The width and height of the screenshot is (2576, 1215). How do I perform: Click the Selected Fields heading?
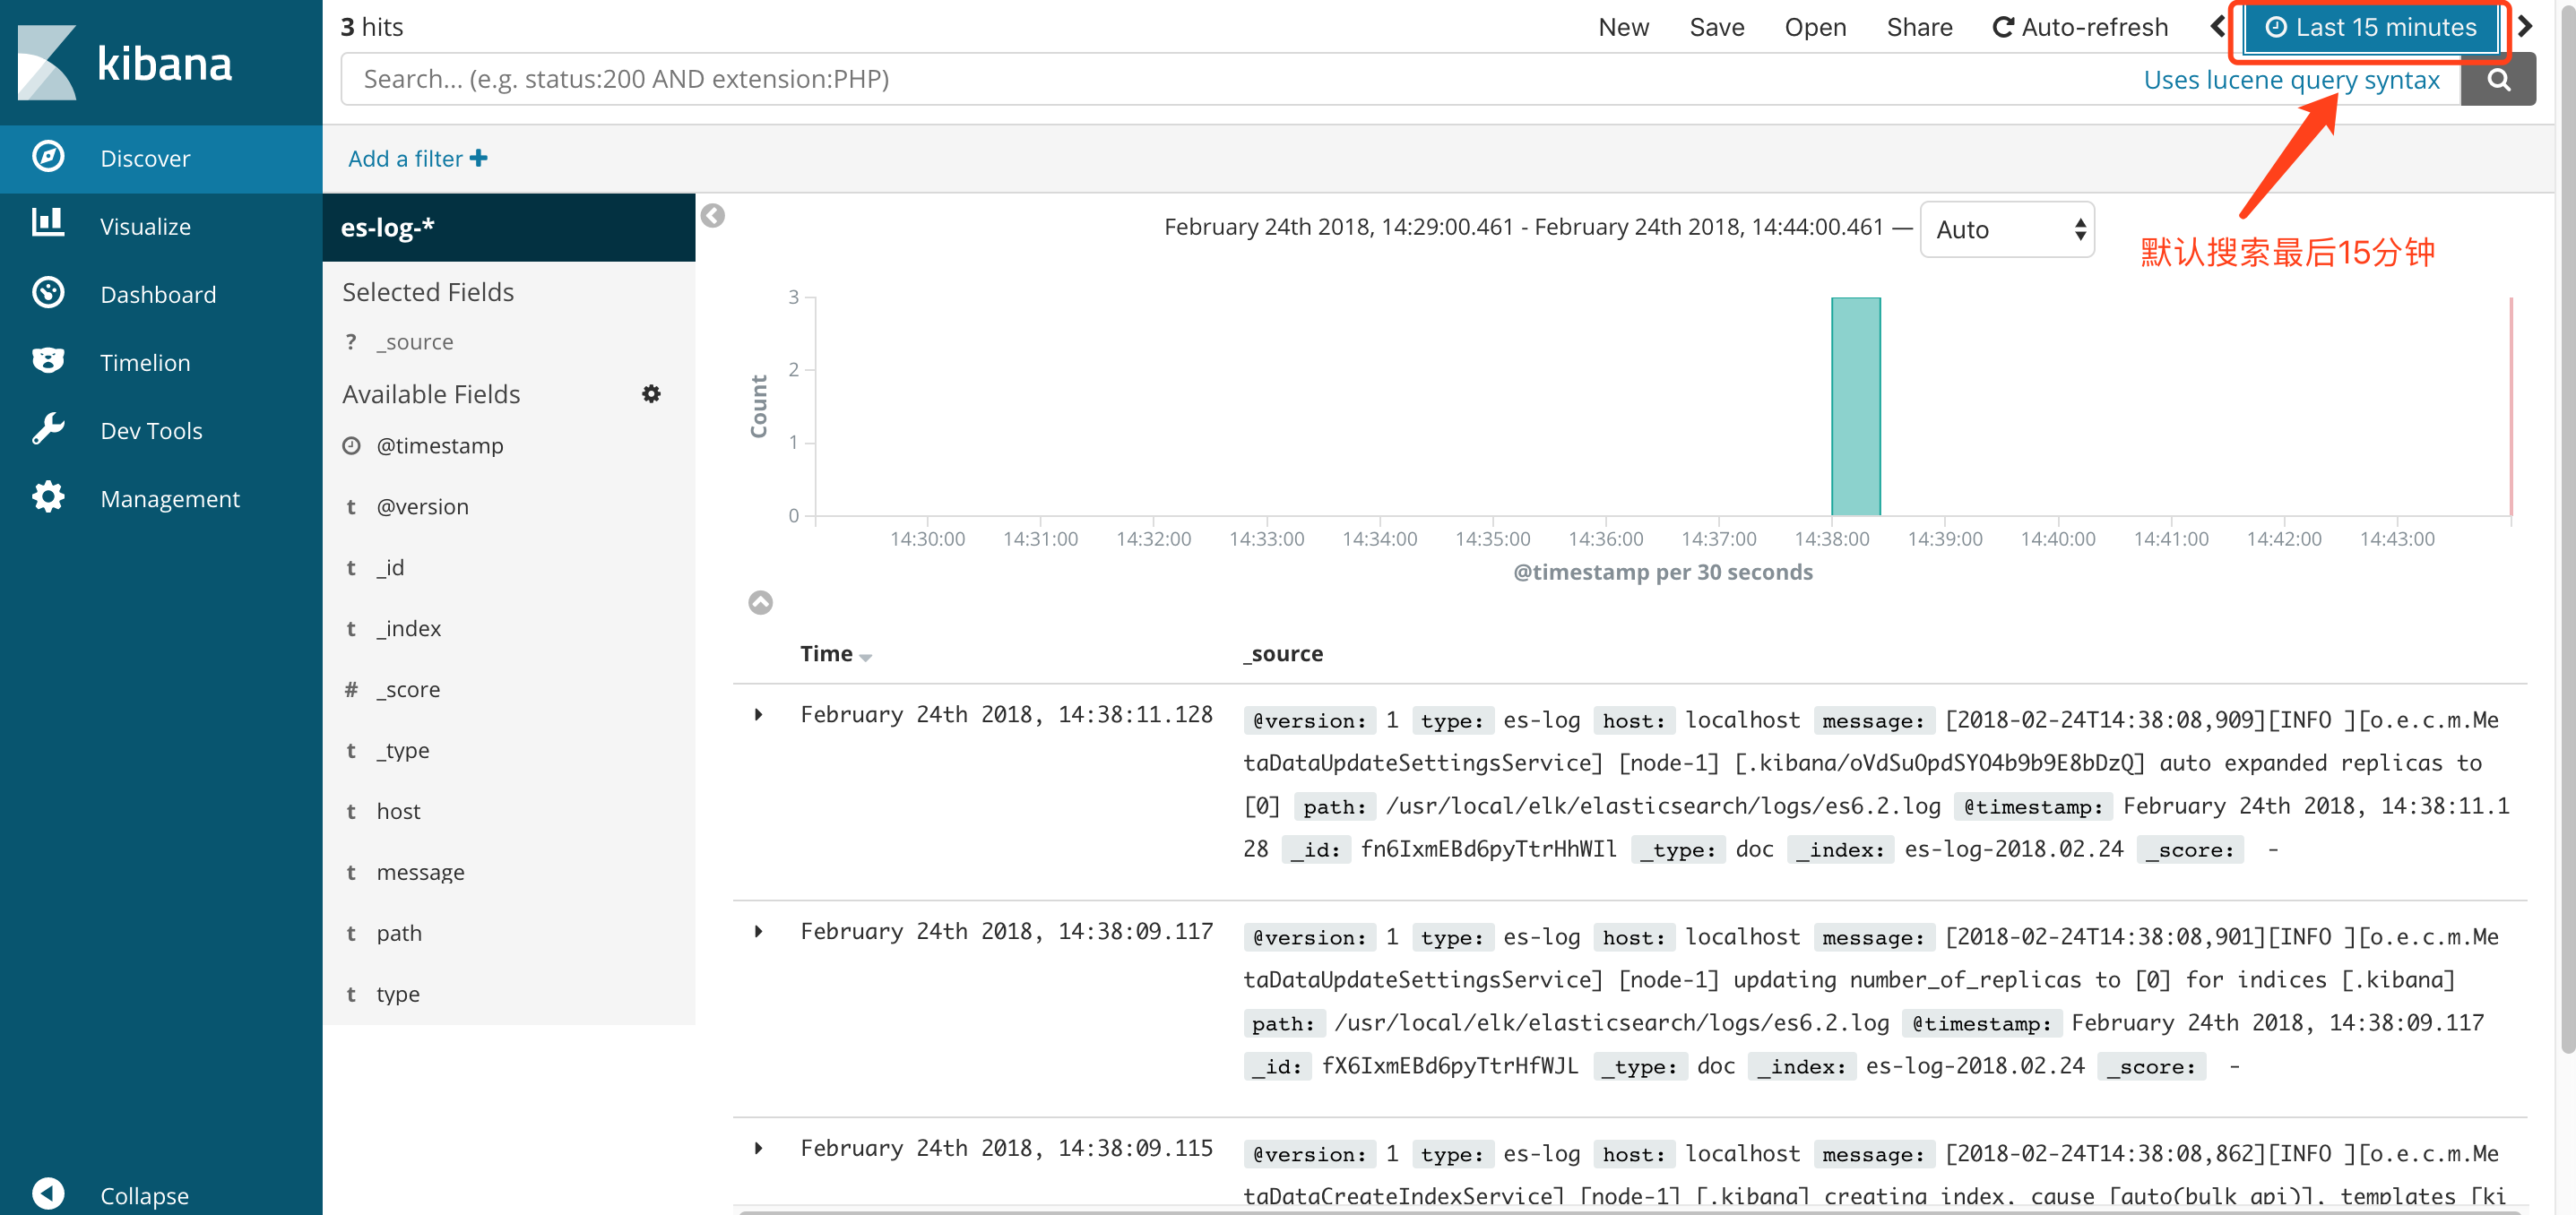[428, 292]
